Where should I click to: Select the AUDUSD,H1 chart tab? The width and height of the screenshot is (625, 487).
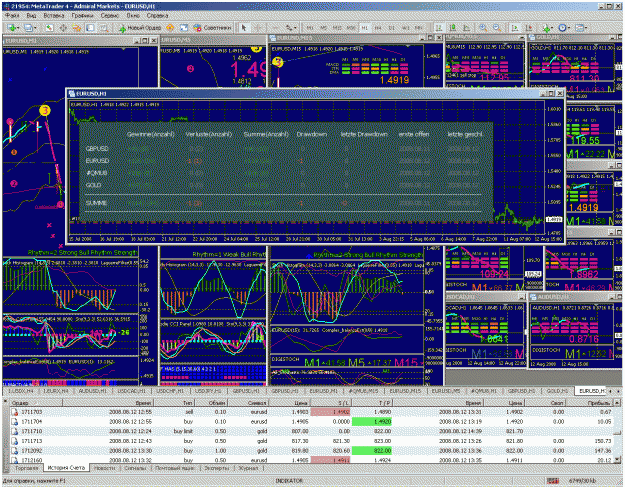(x=92, y=391)
